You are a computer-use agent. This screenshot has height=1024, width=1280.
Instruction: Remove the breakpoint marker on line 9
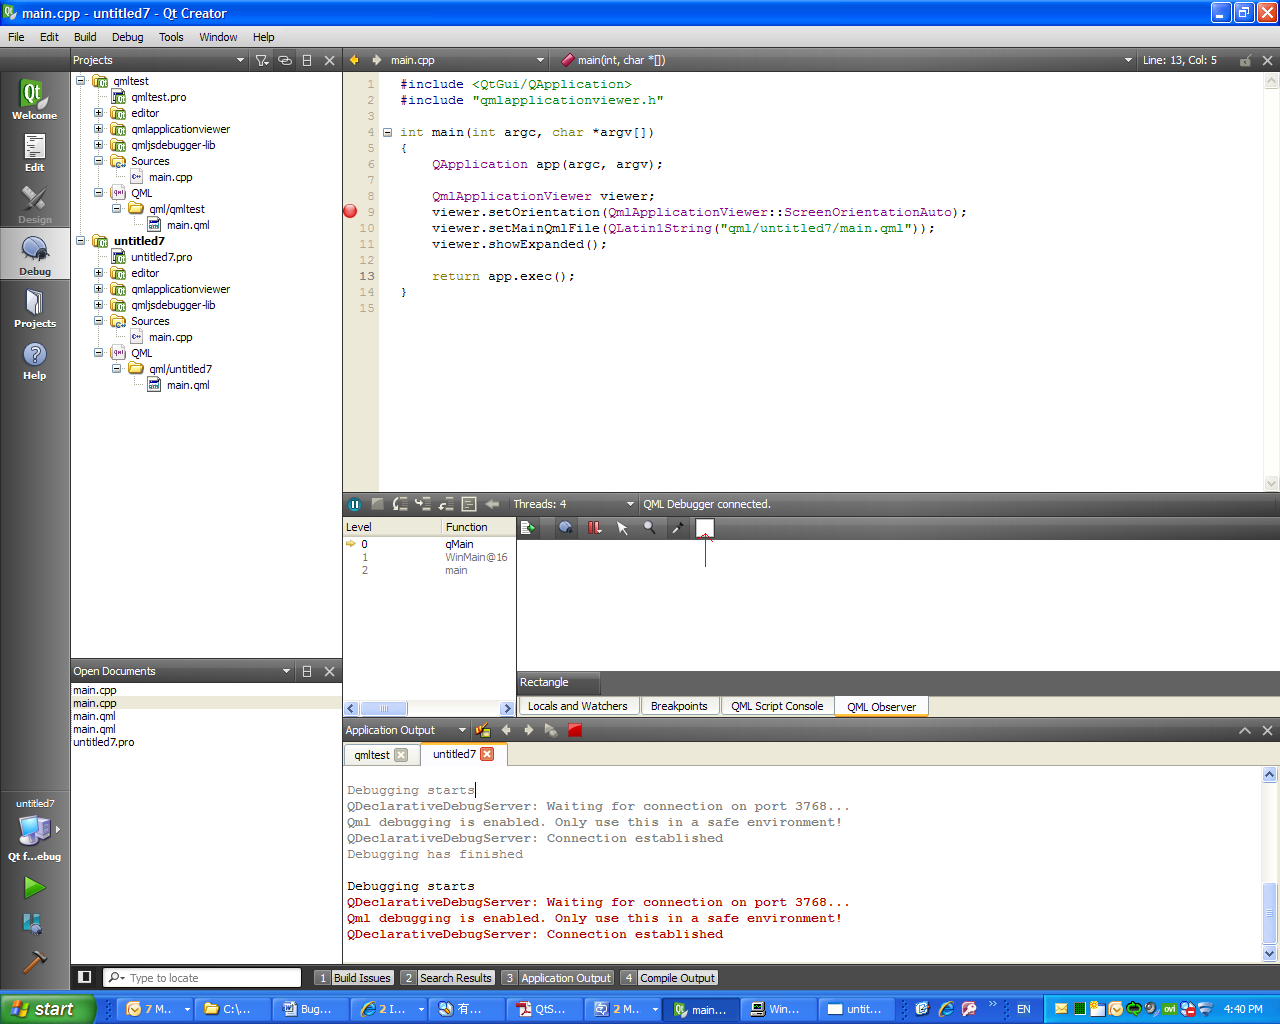[x=350, y=211]
